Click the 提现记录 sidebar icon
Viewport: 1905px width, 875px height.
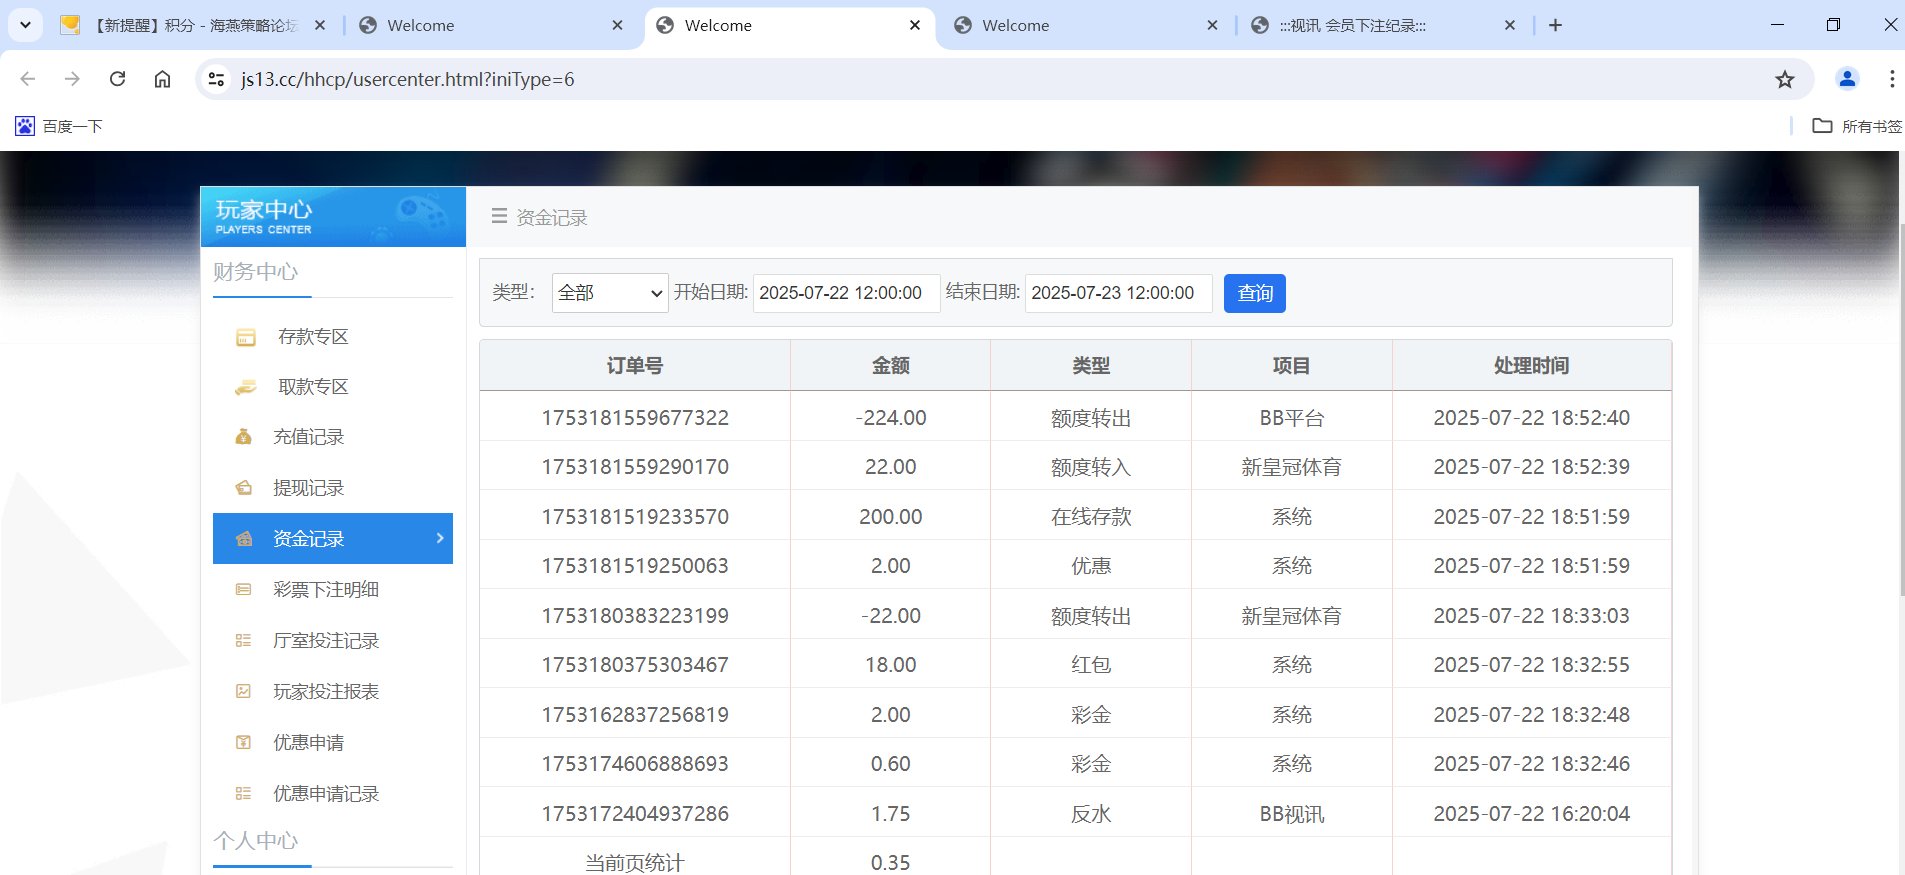click(243, 488)
